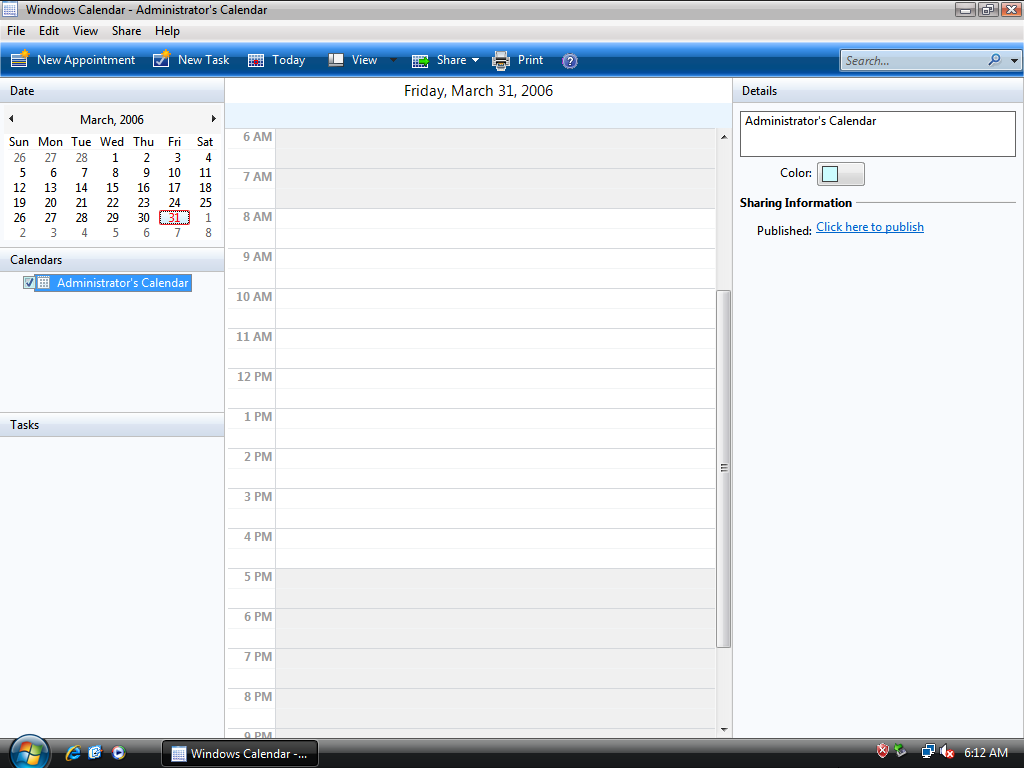Select March 20 in the mini calendar
The width and height of the screenshot is (1024, 768).
[50, 202]
